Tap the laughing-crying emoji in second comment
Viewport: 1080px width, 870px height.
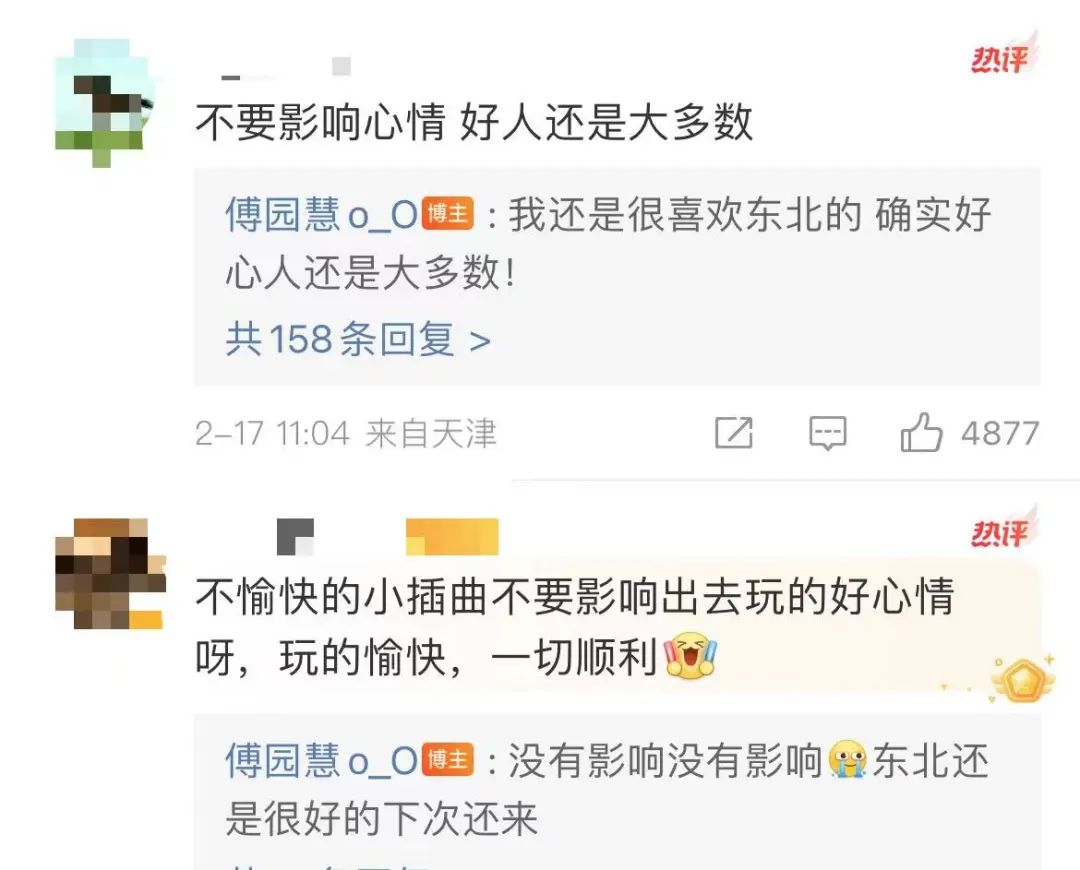(689, 656)
